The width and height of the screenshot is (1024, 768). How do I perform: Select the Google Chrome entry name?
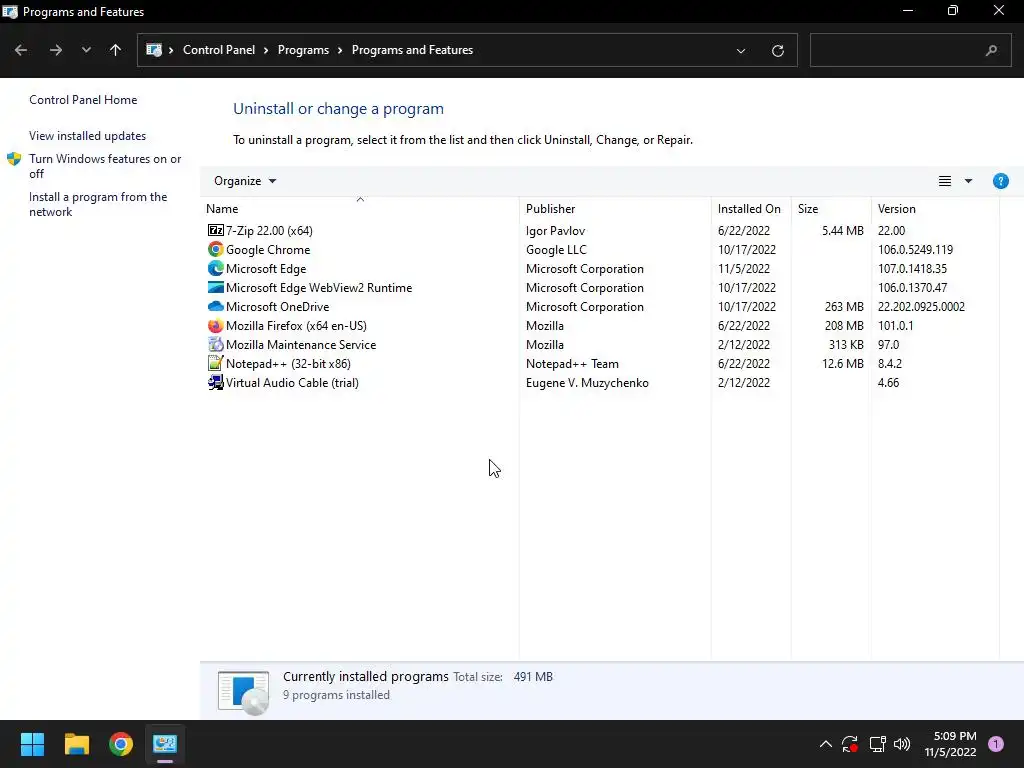click(x=268, y=249)
